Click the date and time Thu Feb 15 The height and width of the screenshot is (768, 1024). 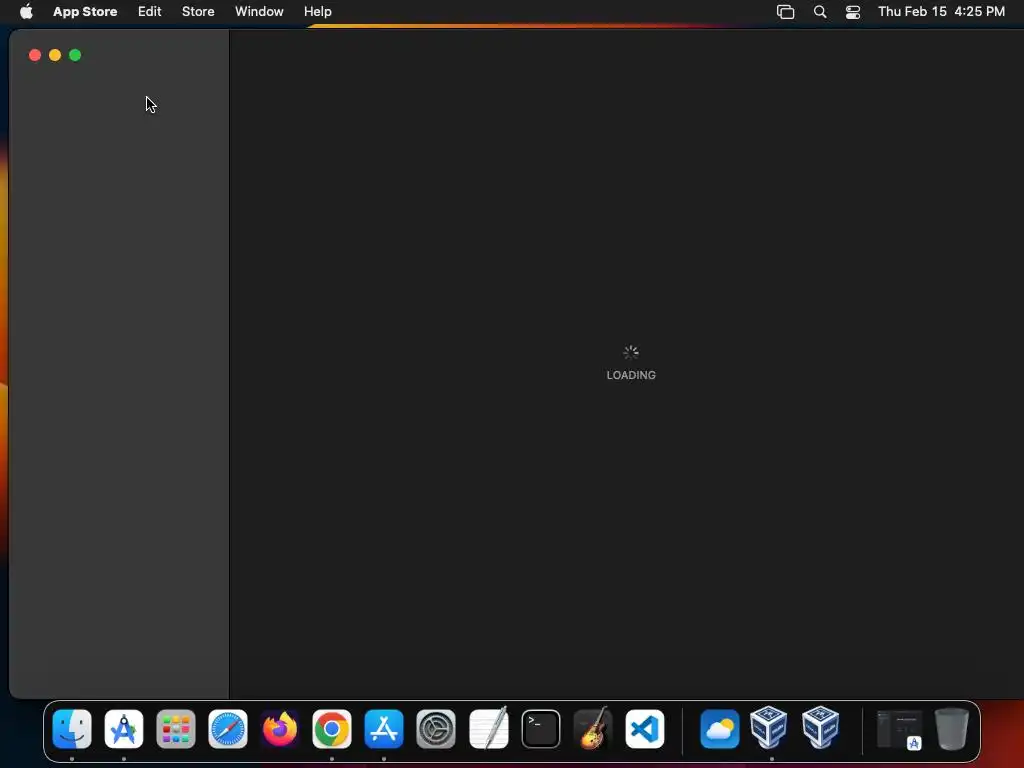point(941,12)
